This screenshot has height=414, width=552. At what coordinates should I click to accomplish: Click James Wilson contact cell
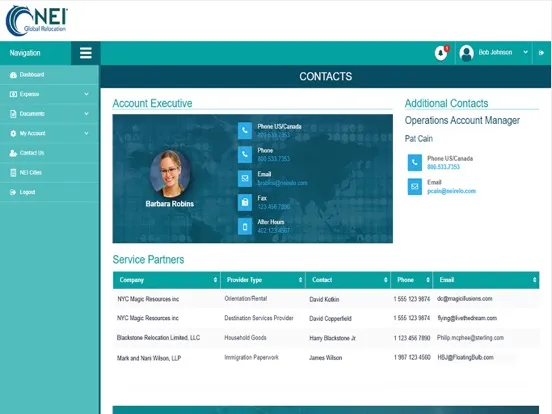point(326,358)
